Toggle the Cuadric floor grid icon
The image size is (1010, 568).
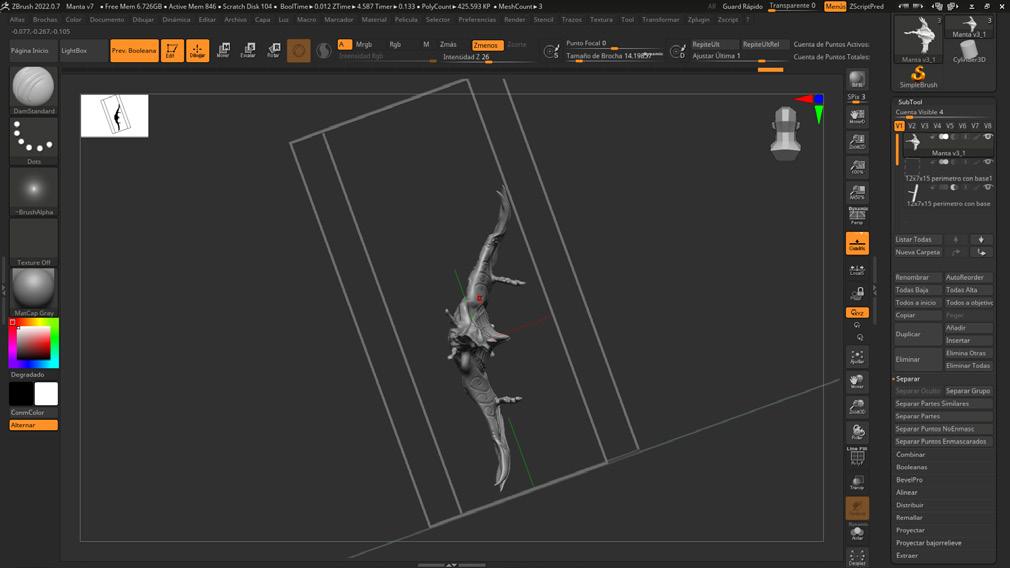point(857,243)
